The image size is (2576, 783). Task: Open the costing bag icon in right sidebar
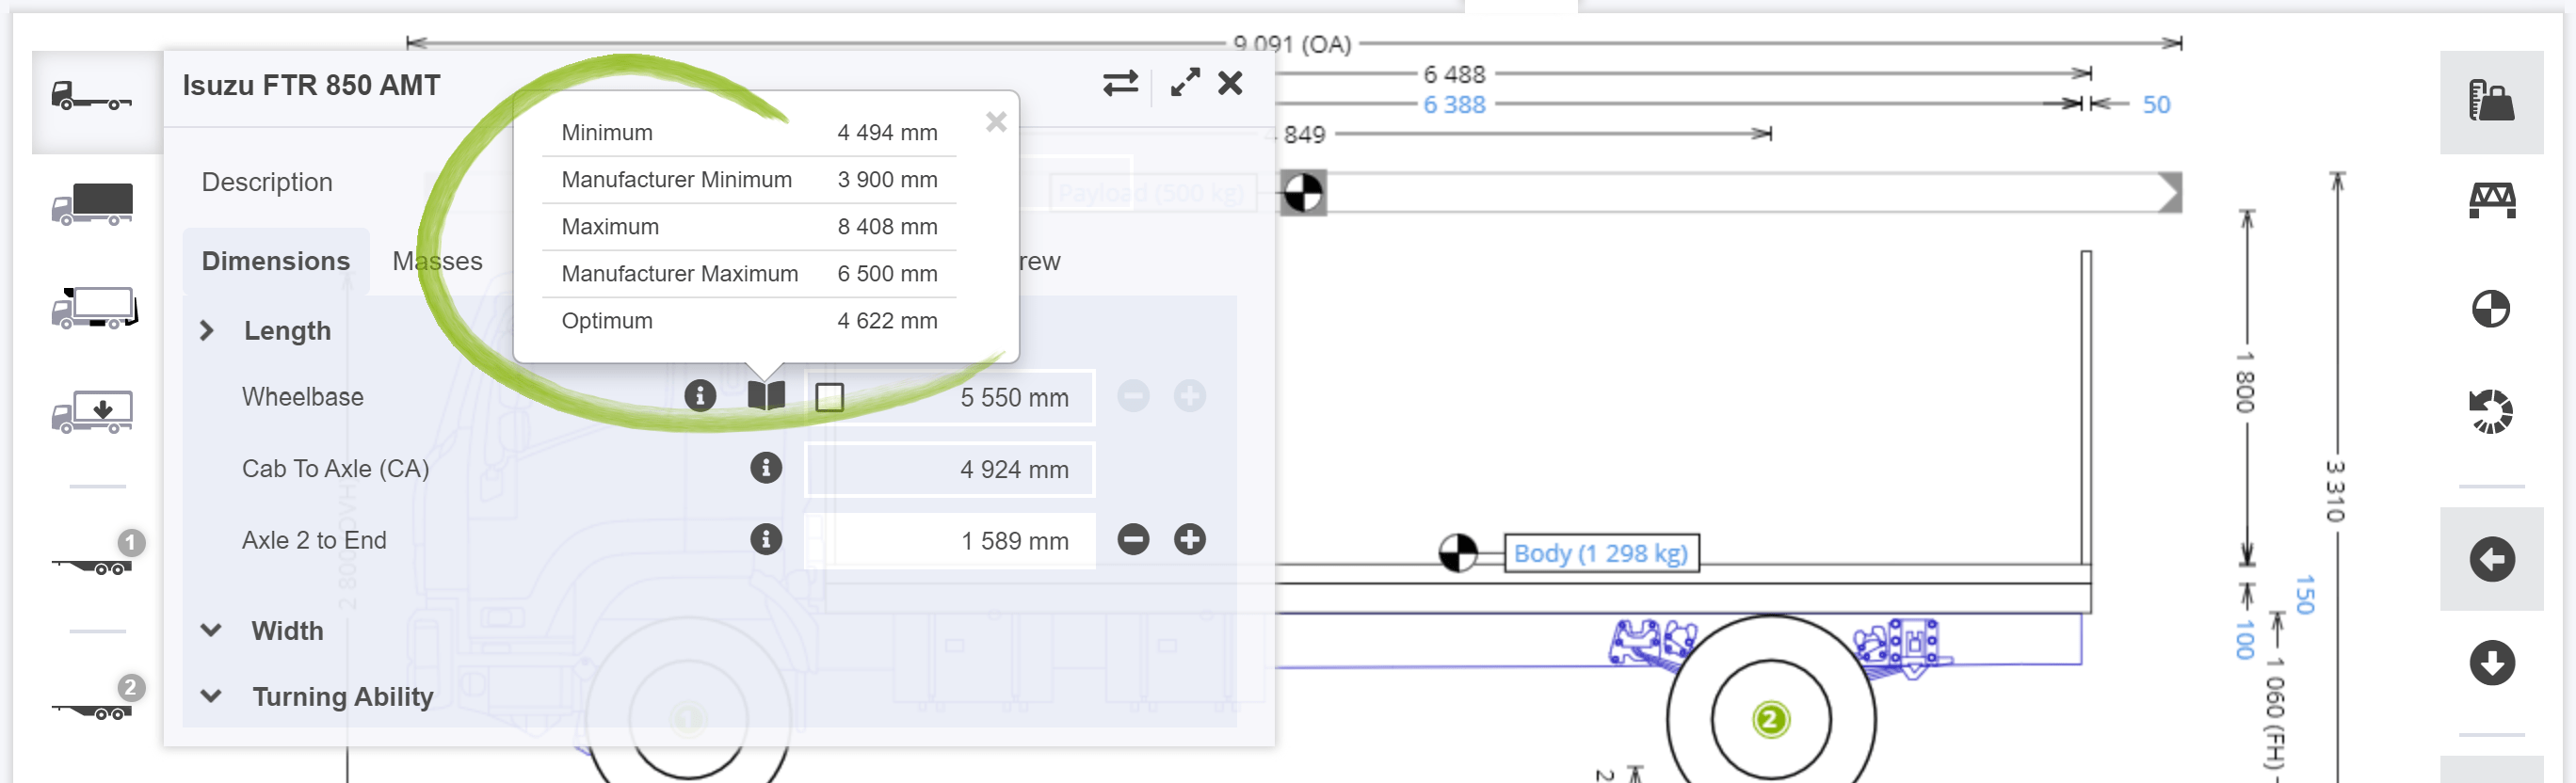click(x=2491, y=102)
